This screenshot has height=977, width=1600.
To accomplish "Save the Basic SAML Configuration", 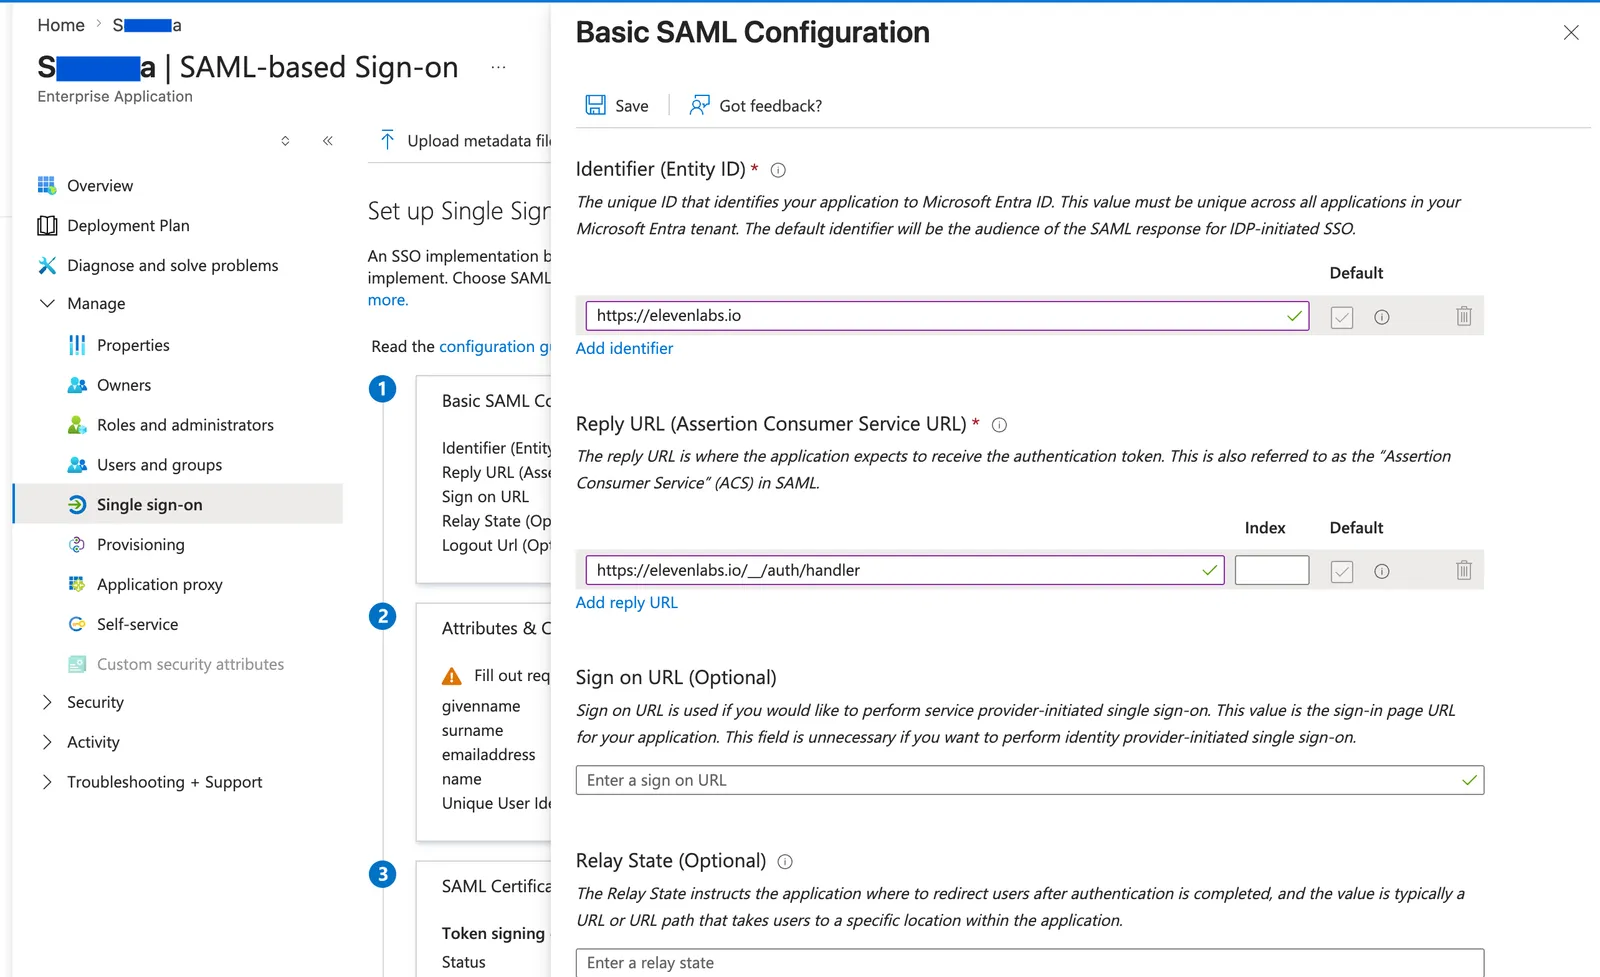I will (x=617, y=105).
